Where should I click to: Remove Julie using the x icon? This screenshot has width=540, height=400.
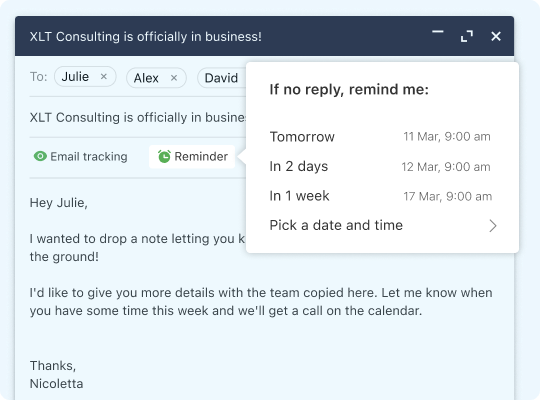104,77
